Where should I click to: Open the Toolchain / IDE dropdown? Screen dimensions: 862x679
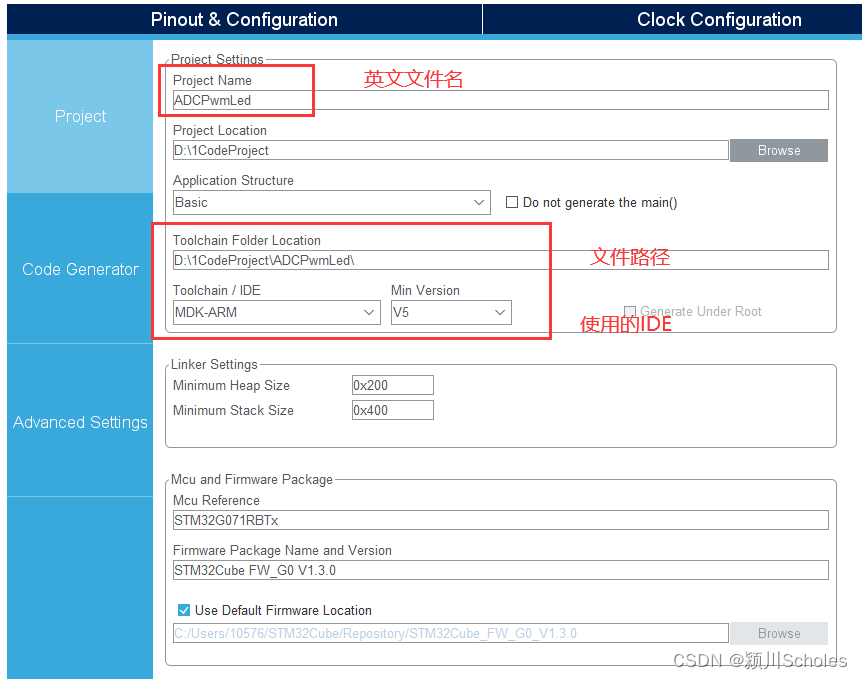(x=276, y=312)
